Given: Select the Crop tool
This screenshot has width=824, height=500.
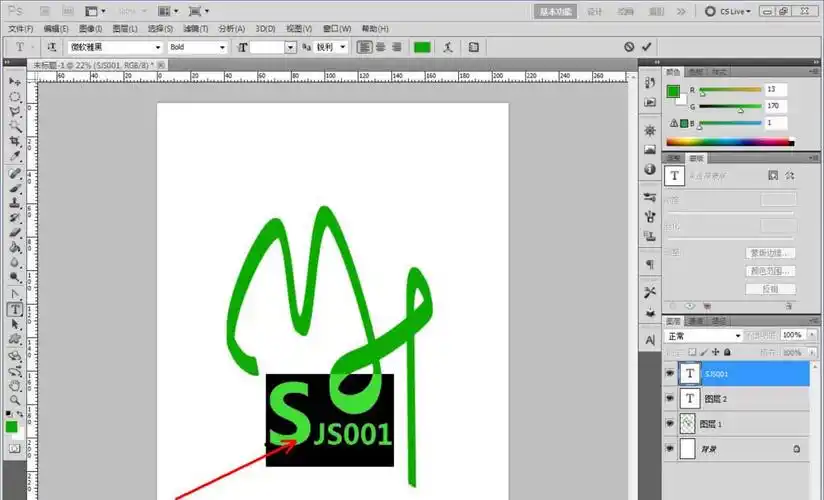Looking at the screenshot, I should click(x=15, y=141).
